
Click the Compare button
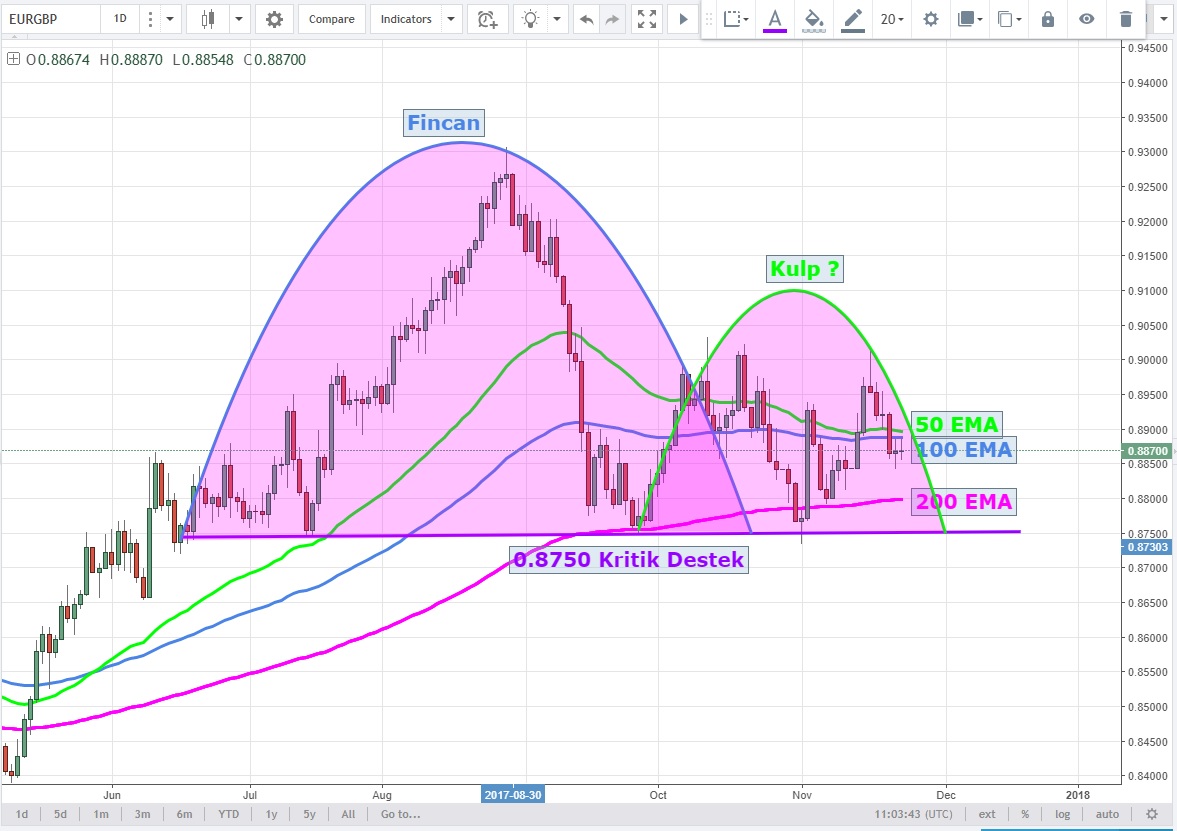pos(329,19)
